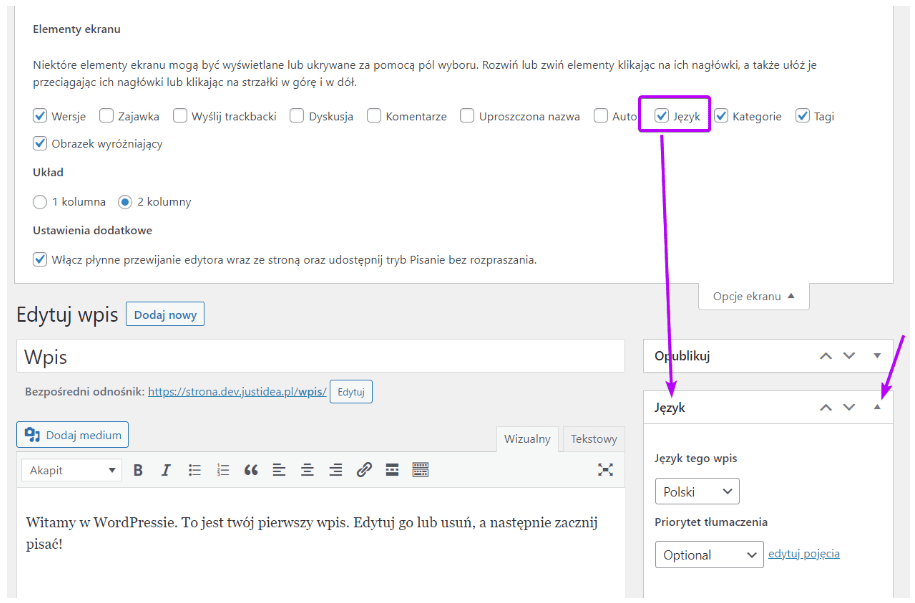This screenshot has width=915, height=603.
Task: Insert the Read More tag
Action: (x=392, y=470)
